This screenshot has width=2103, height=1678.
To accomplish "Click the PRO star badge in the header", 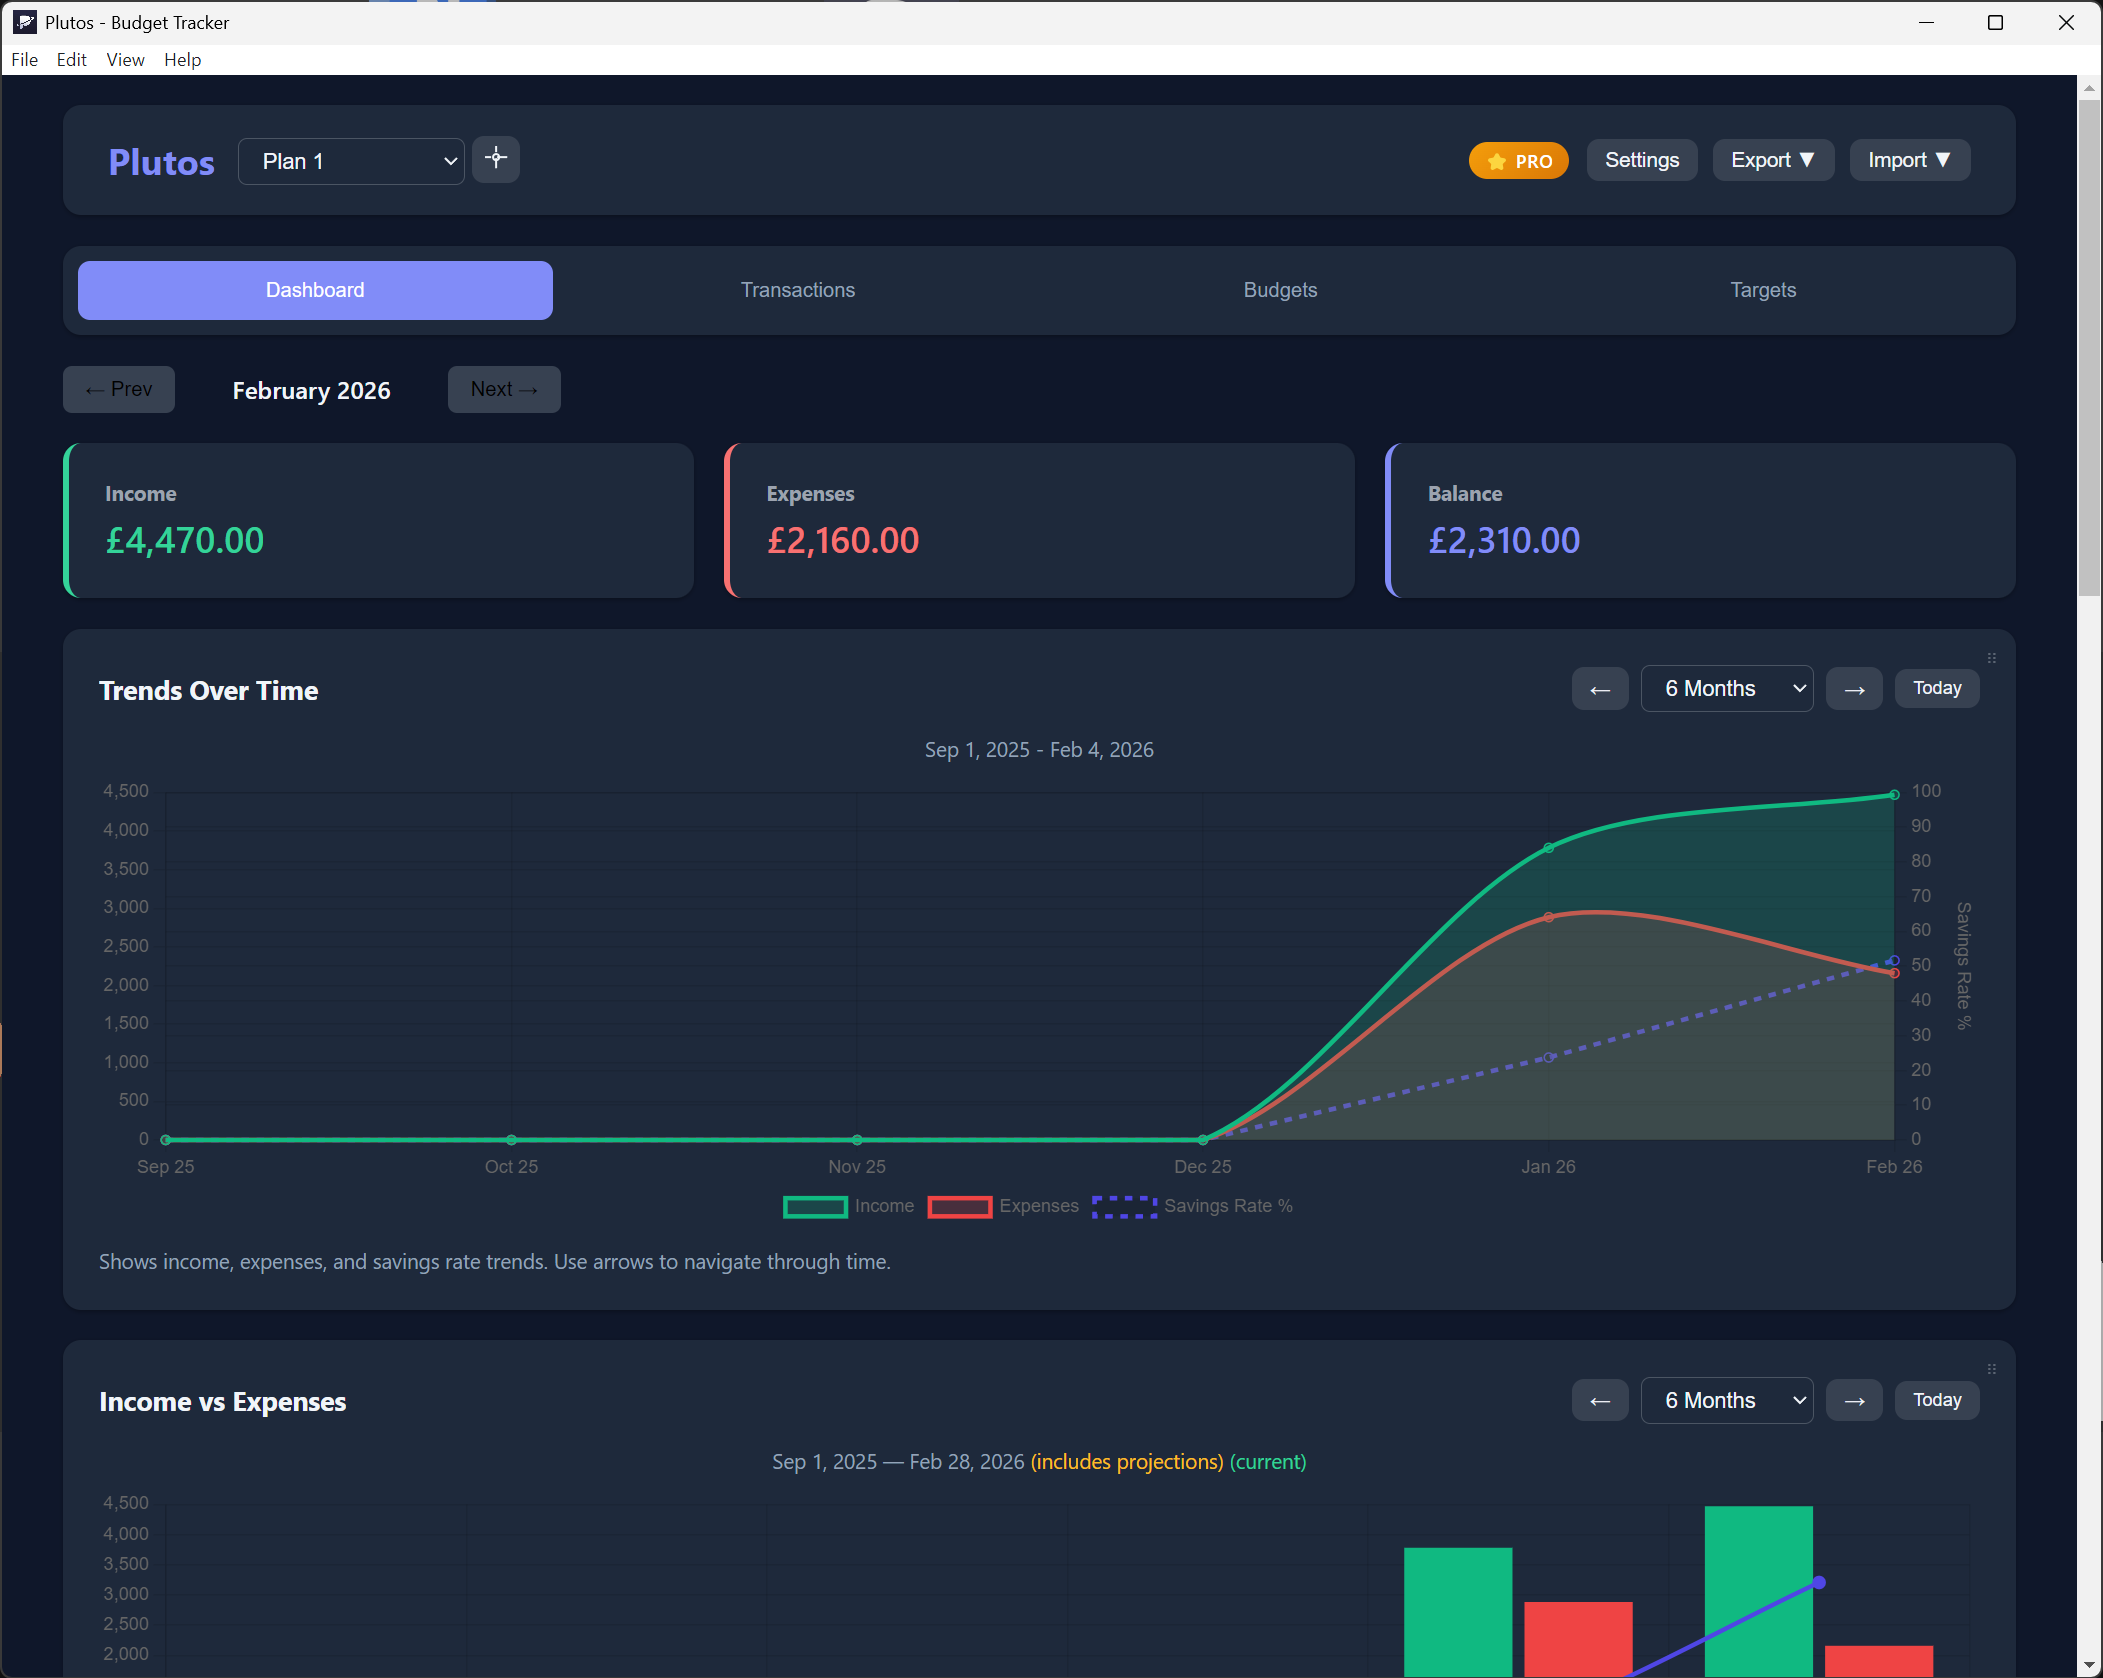I will click(x=1517, y=160).
